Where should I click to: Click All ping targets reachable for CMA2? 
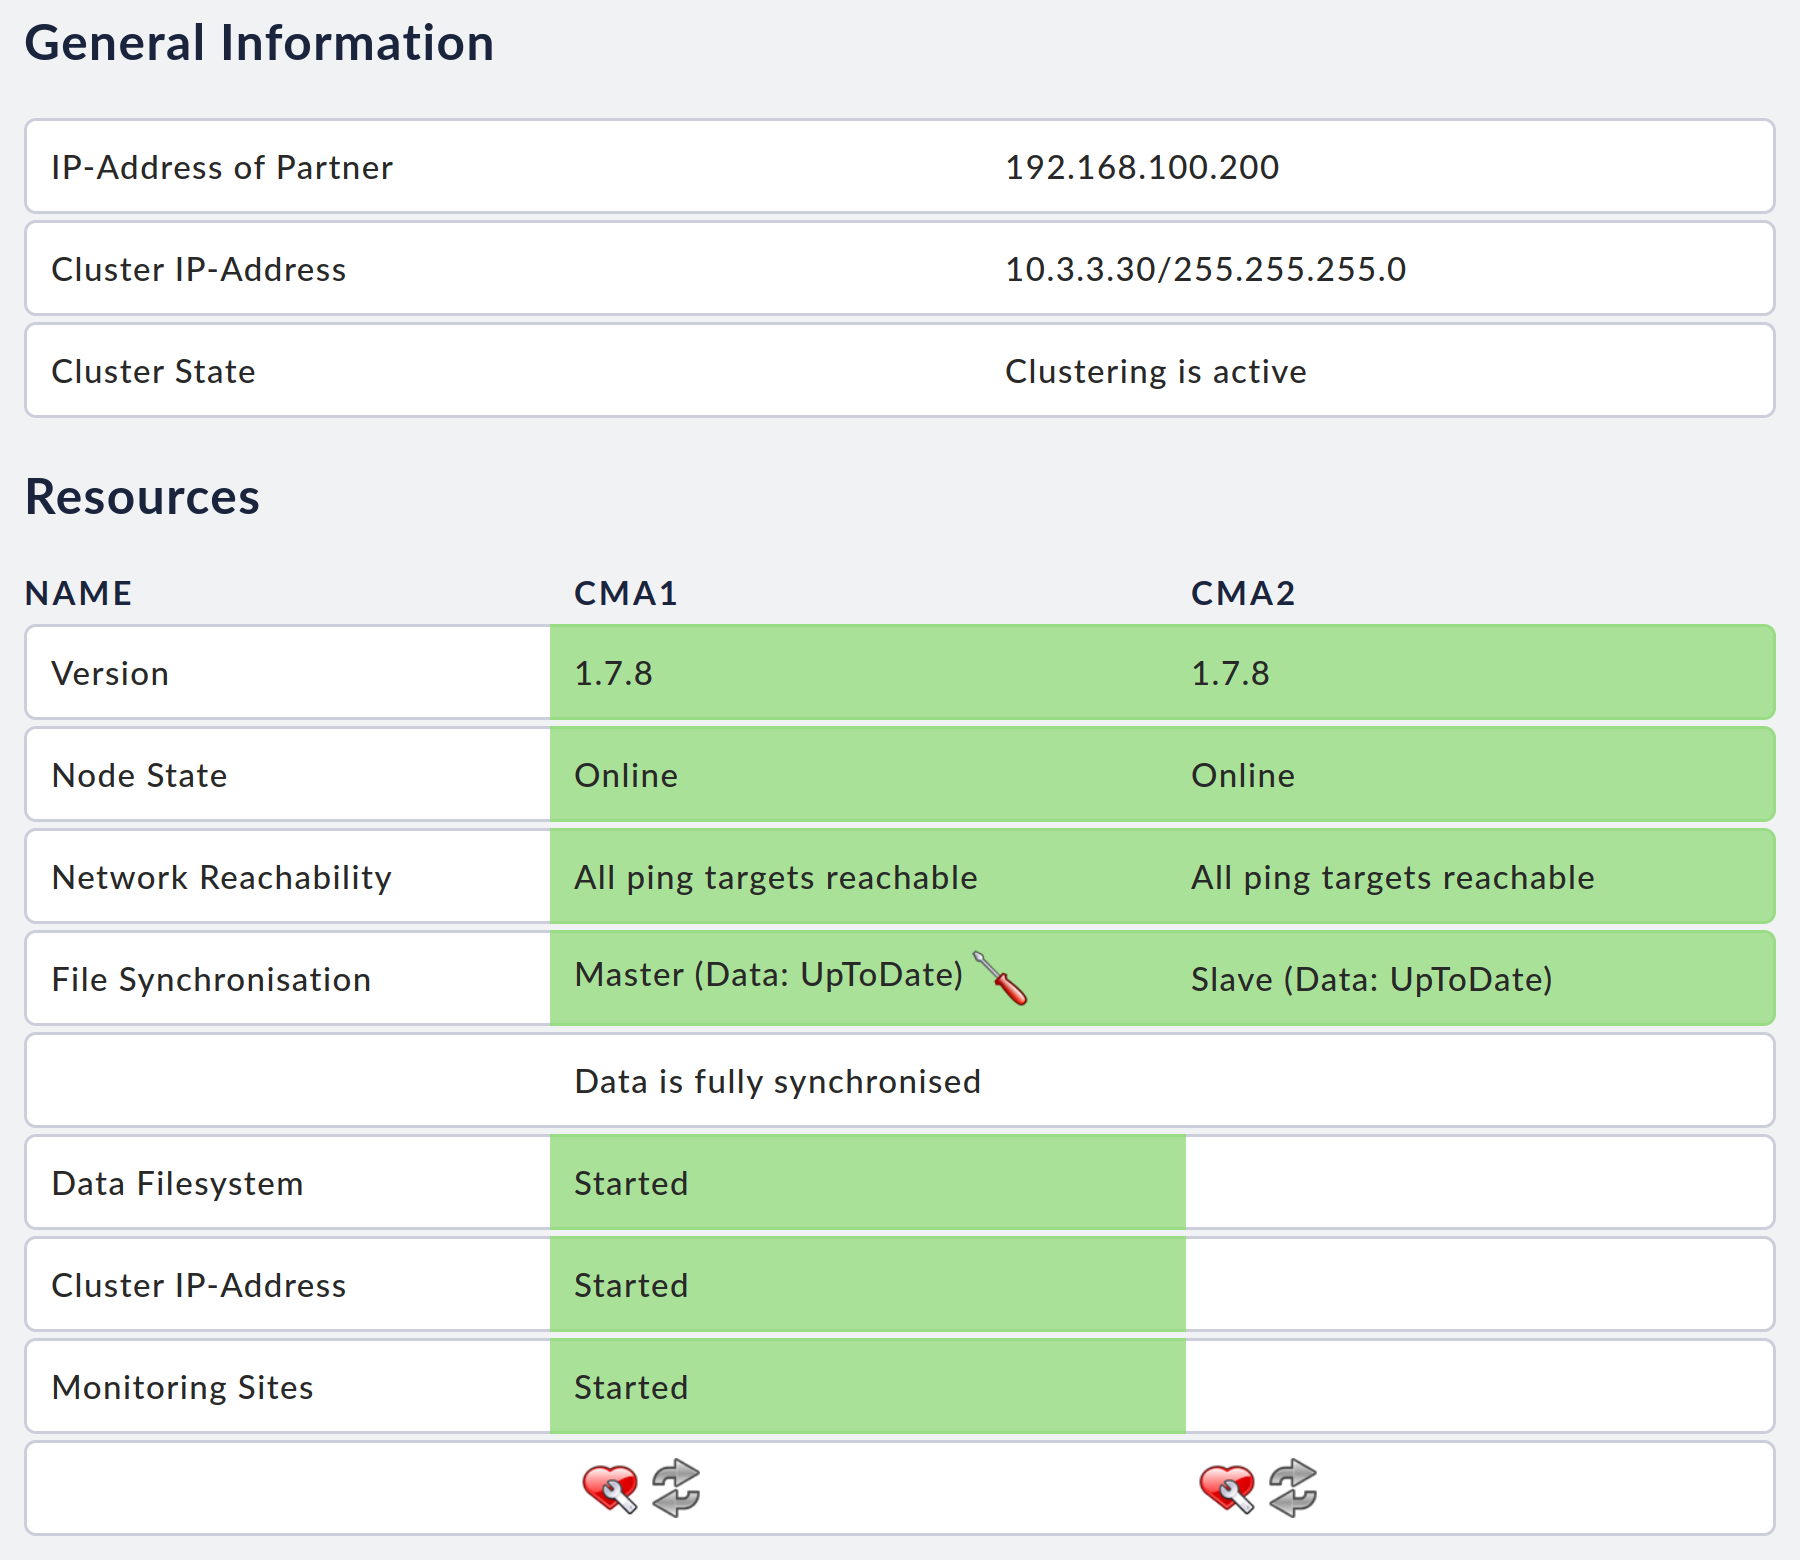point(1391,877)
